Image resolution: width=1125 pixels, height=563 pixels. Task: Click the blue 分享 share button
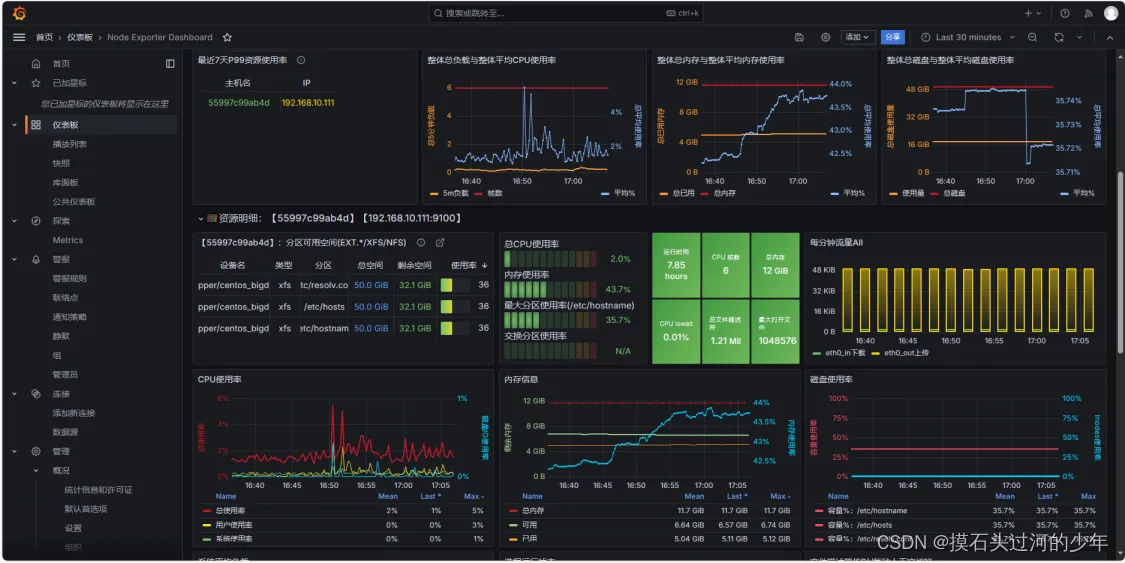pos(893,37)
